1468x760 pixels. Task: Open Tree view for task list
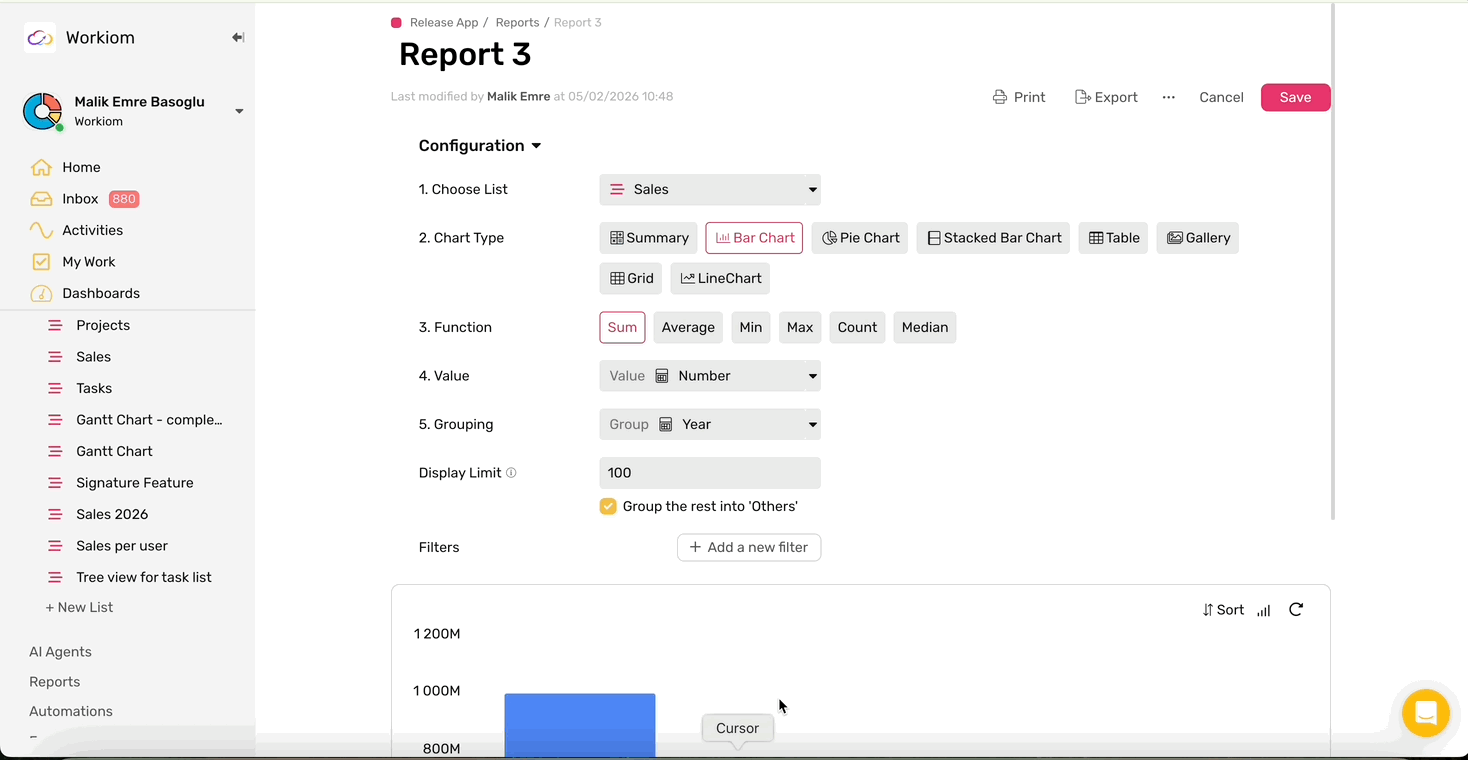point(144,577)
